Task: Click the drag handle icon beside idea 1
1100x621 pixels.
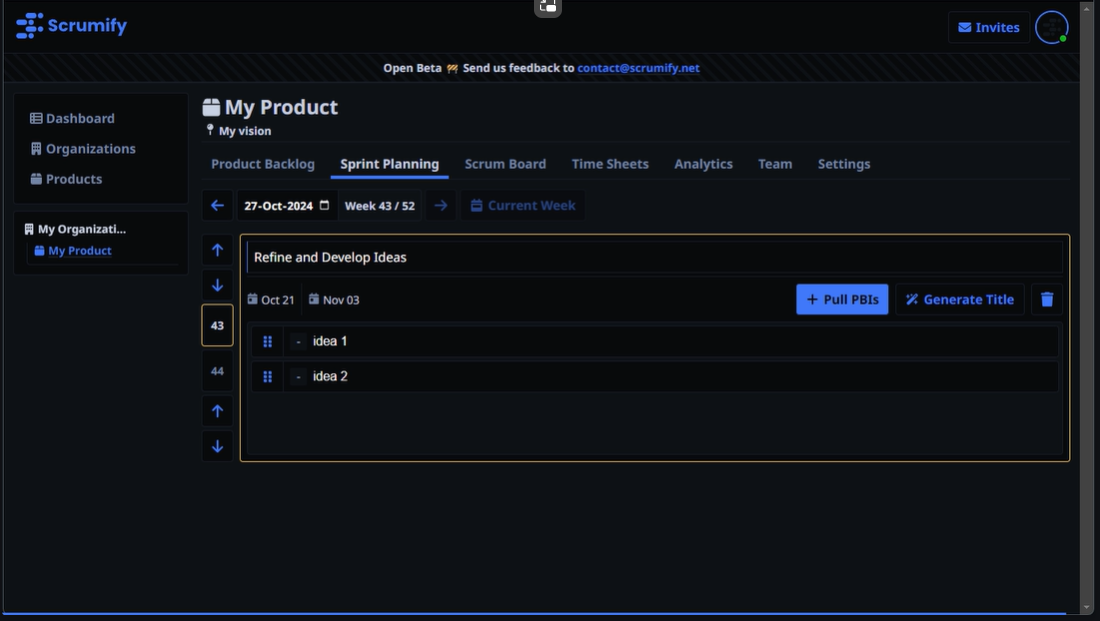Action: 267,341
